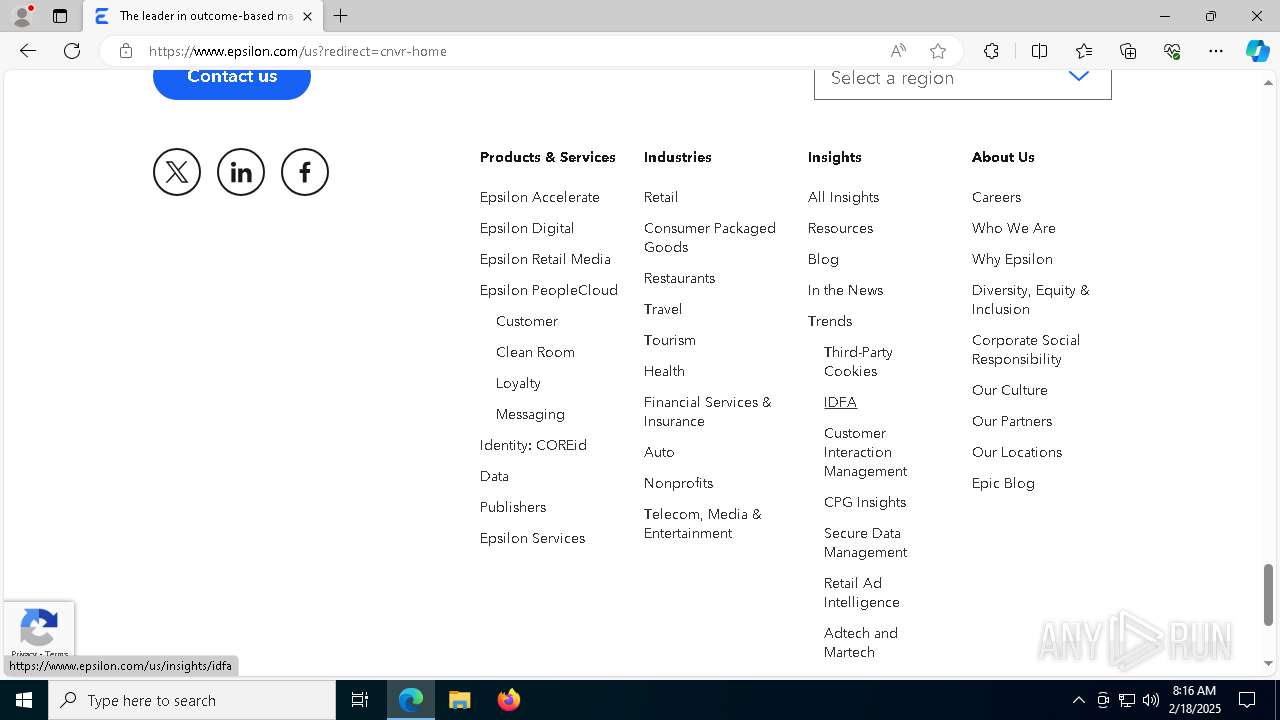The image size is (1280, 720).
Task: Open Consumer Packaged Goods industry link
Action: pos(710,237)
